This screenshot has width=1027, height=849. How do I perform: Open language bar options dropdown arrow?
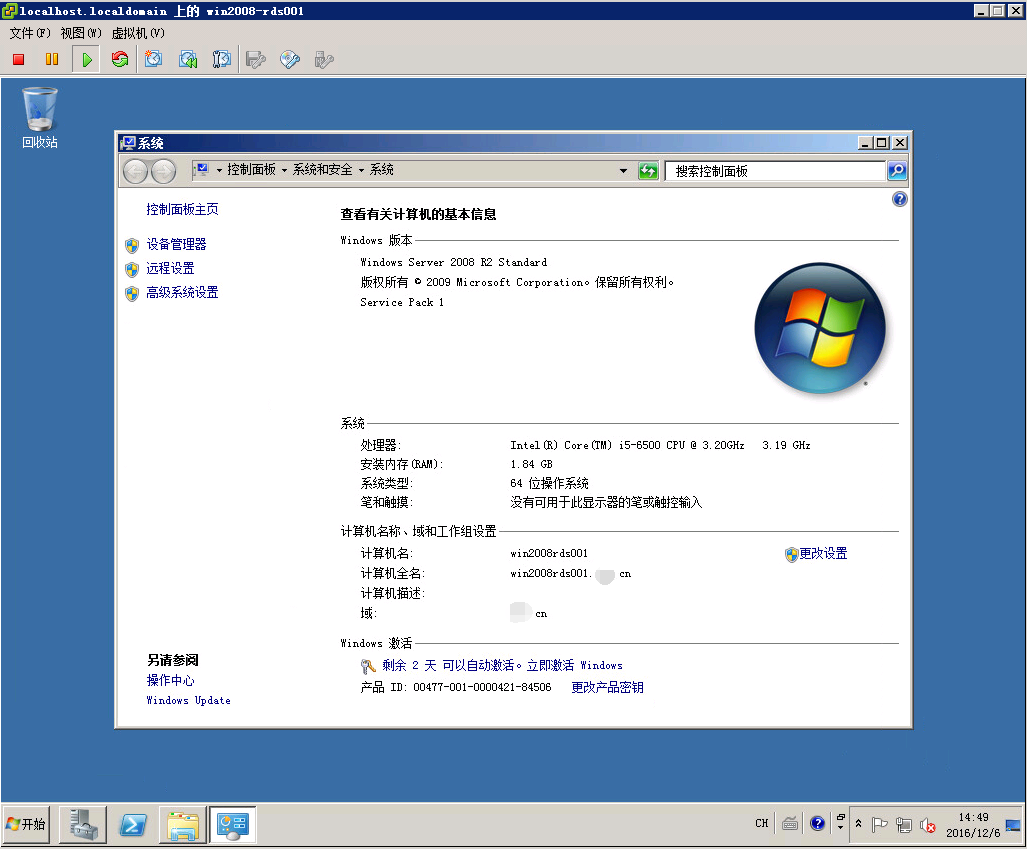(840, 828)
